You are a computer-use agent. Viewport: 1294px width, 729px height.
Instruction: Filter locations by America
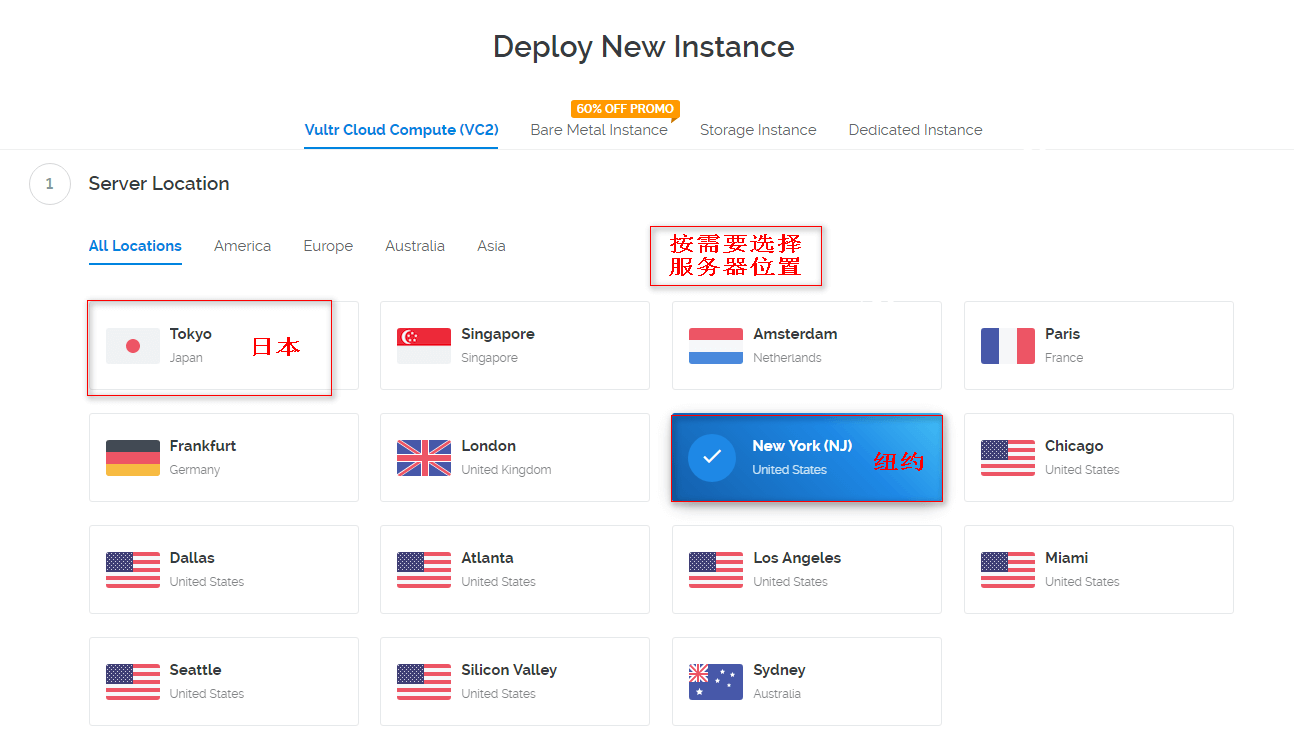click(x=242, y=246)
